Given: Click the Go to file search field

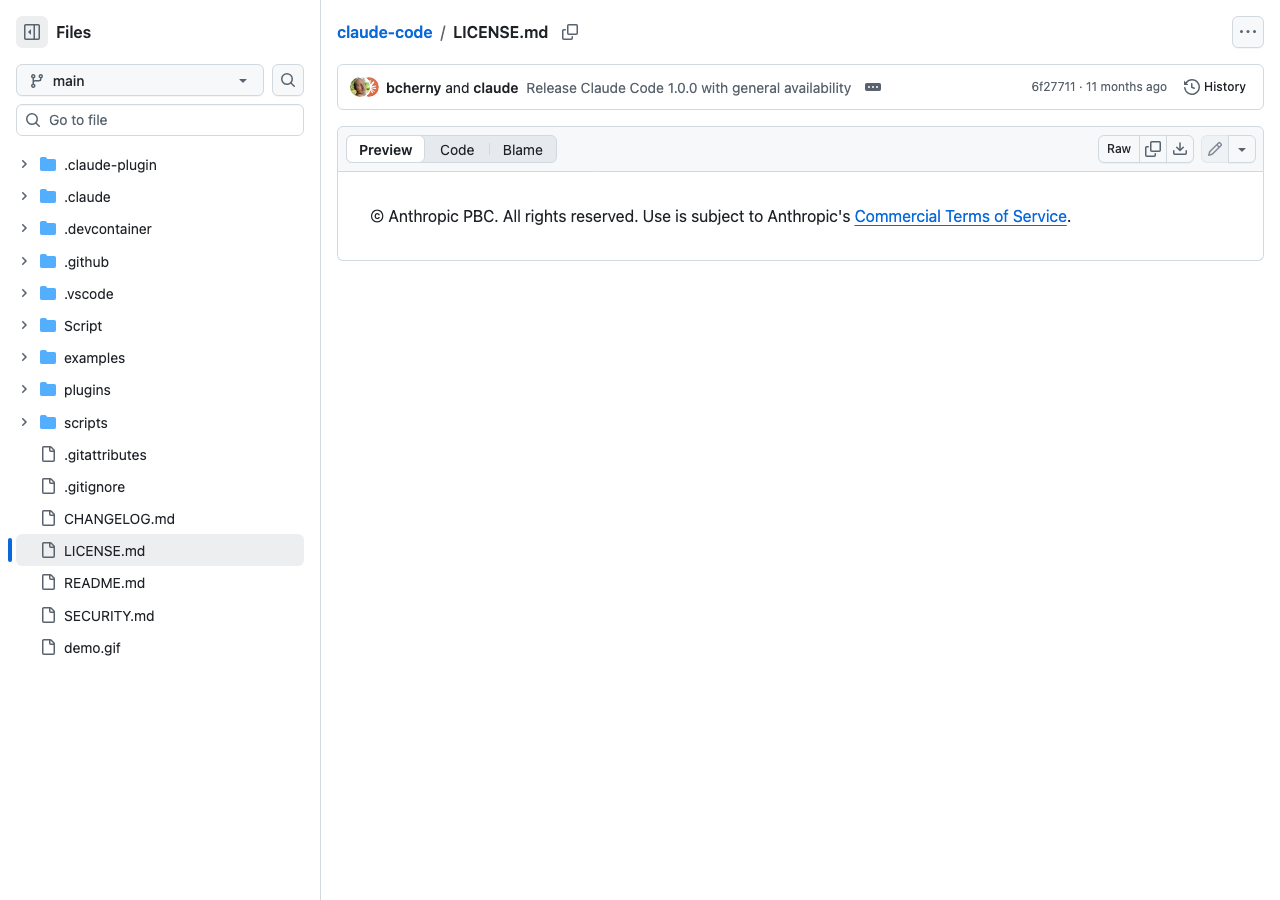Looking at the screenshot, I should pos(160,120).
